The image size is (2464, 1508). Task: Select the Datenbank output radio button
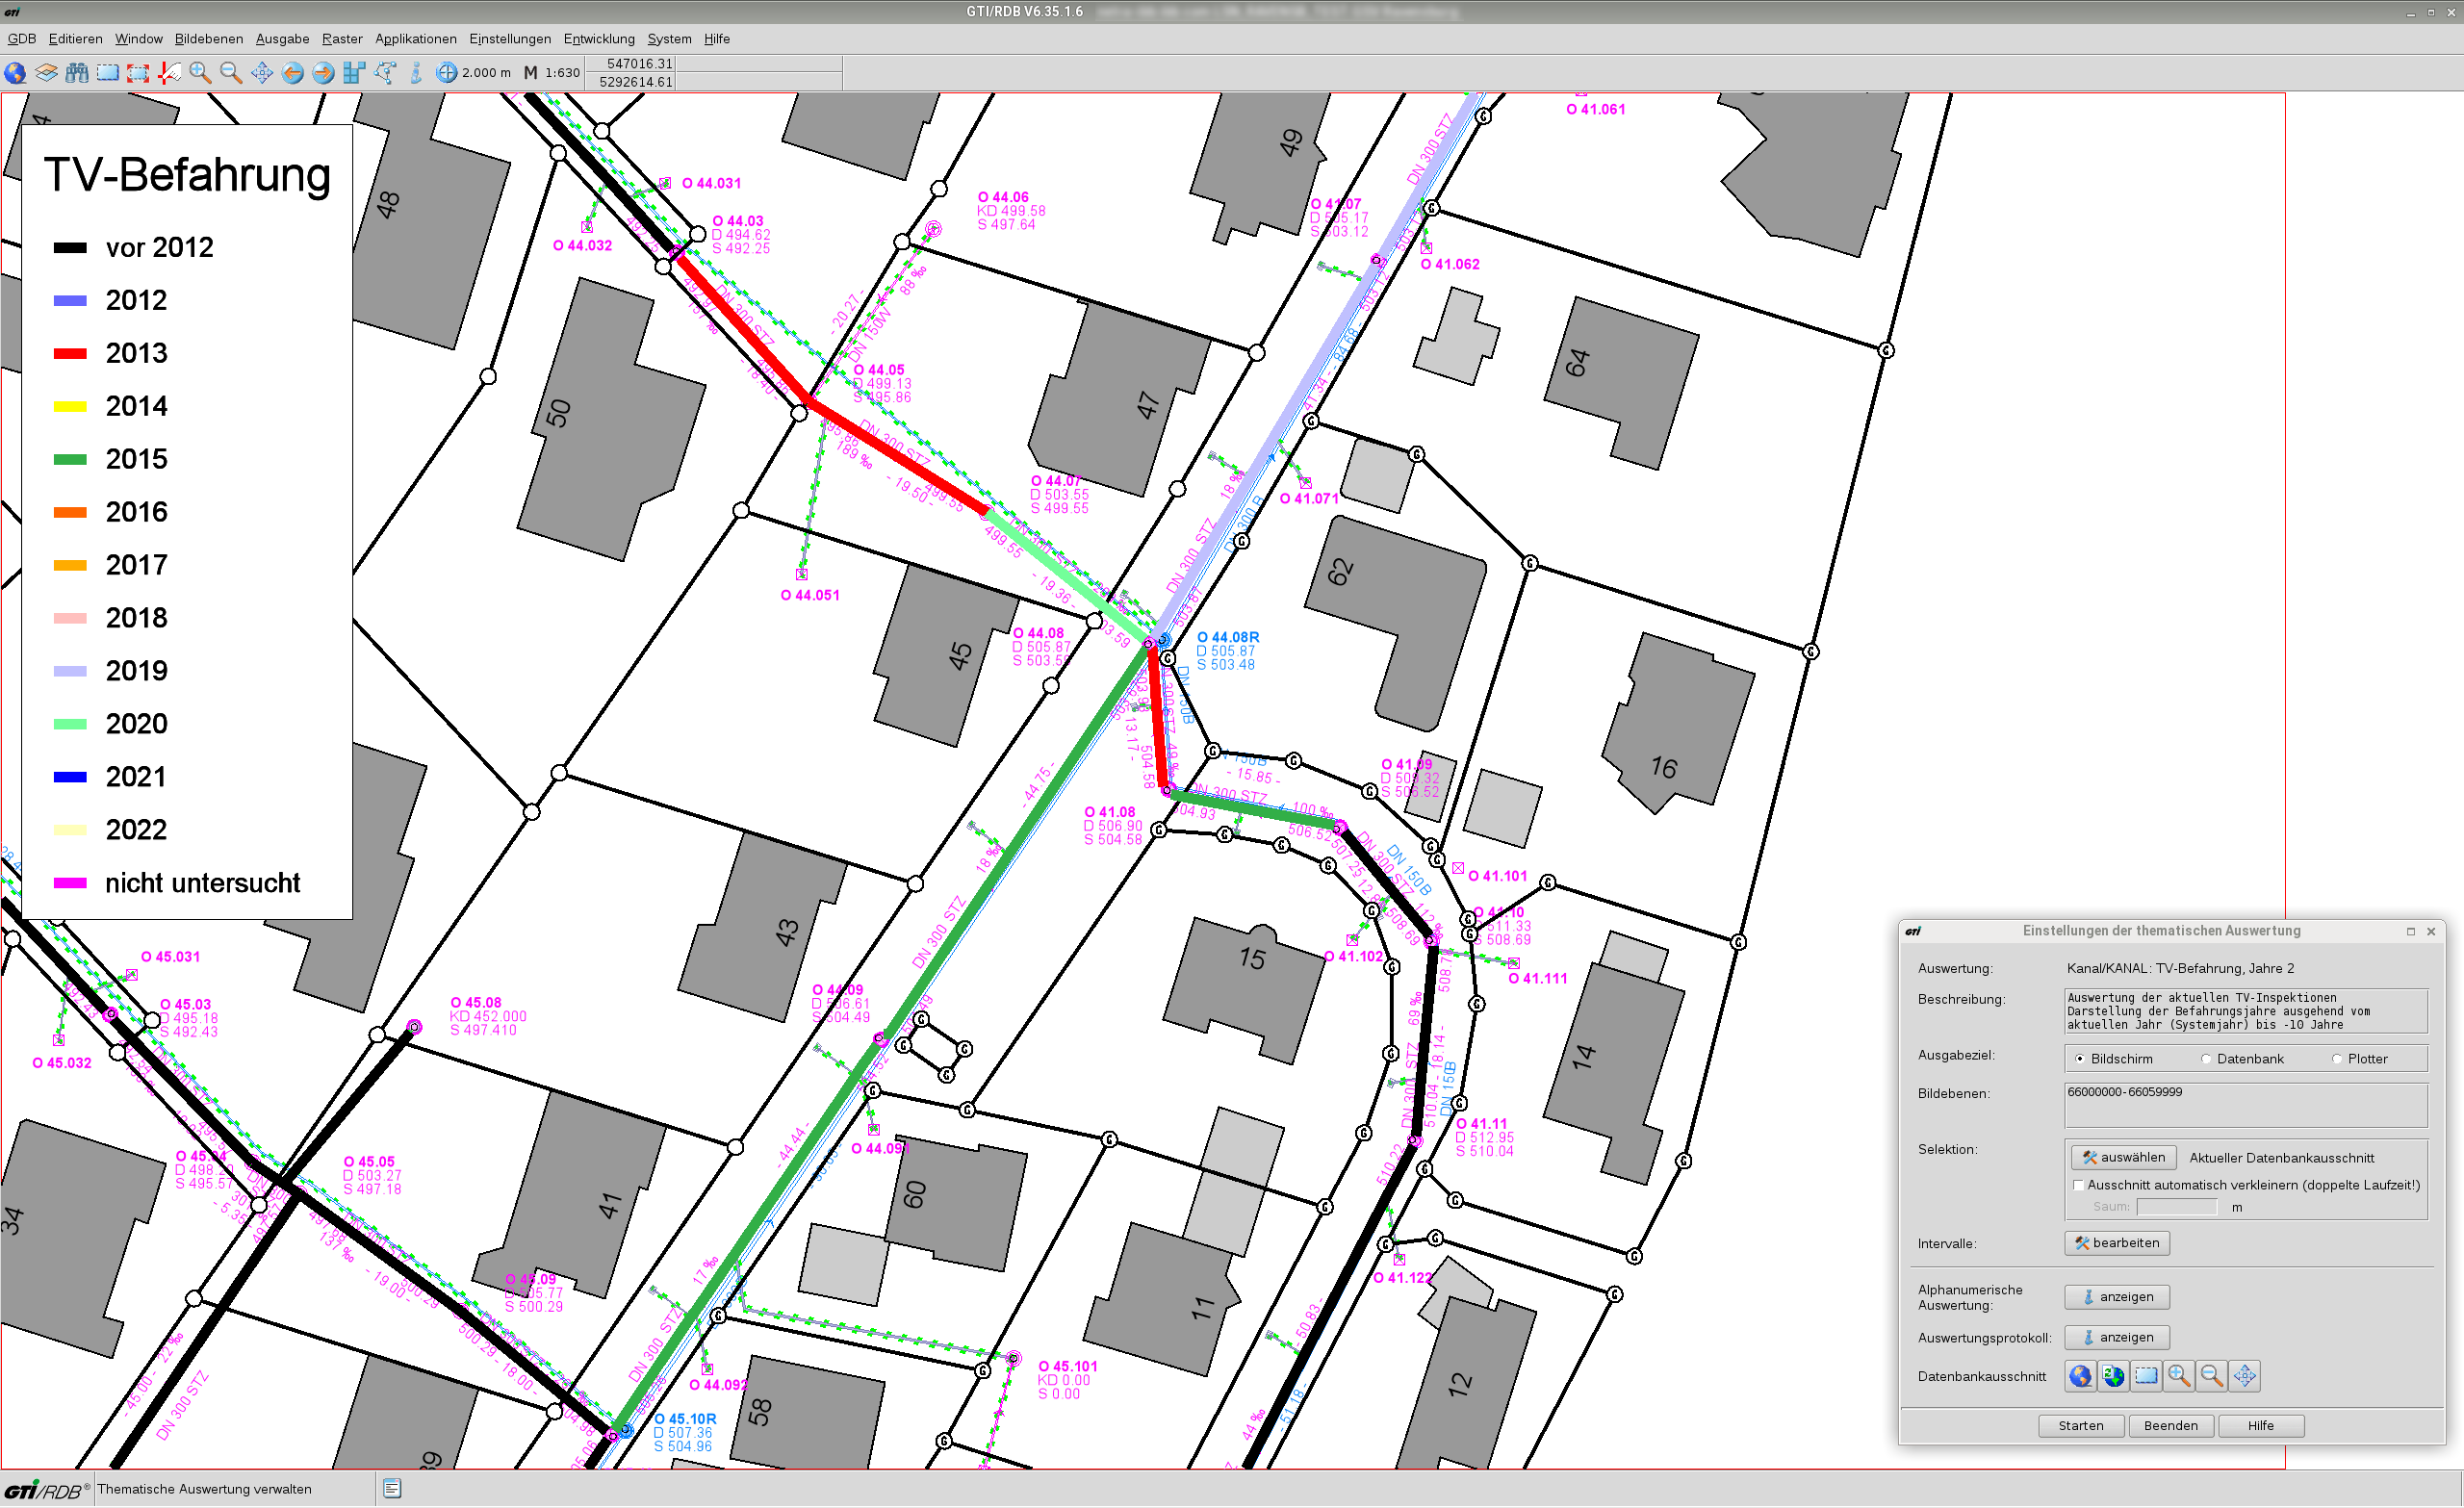2206,1059
